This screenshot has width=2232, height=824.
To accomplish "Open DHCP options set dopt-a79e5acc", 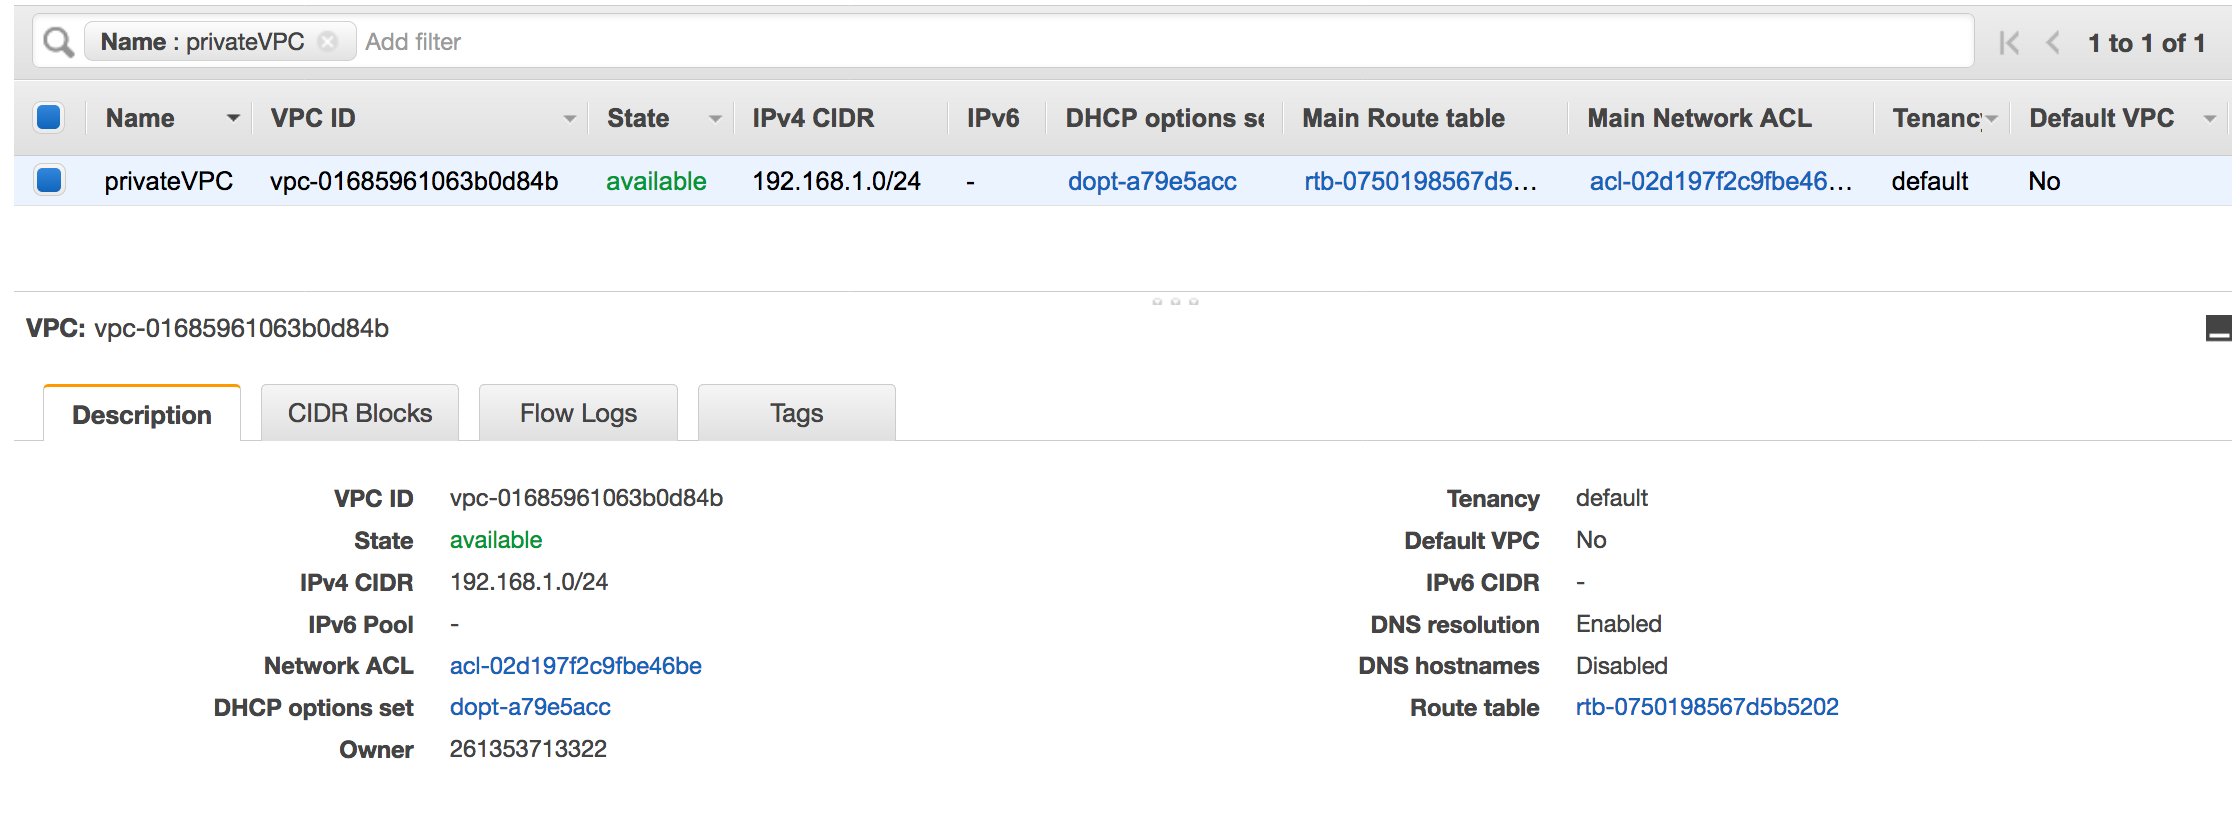I will point(531,707).
